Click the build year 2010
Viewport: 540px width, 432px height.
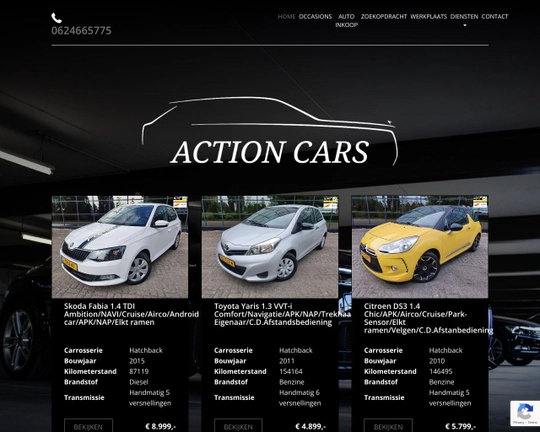tap(437, 361)
